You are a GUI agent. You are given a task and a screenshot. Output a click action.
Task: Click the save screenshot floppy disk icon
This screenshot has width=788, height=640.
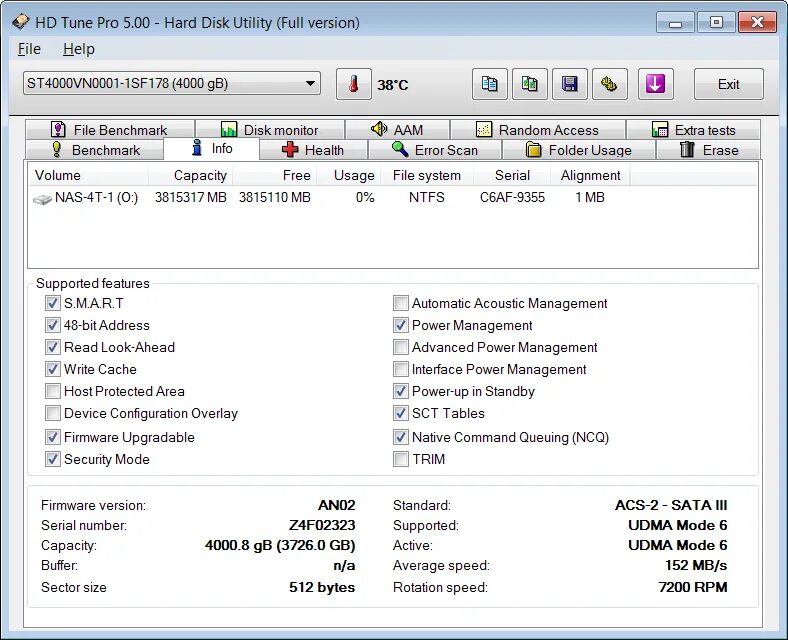pyautogui.click(x=569, y=84)
